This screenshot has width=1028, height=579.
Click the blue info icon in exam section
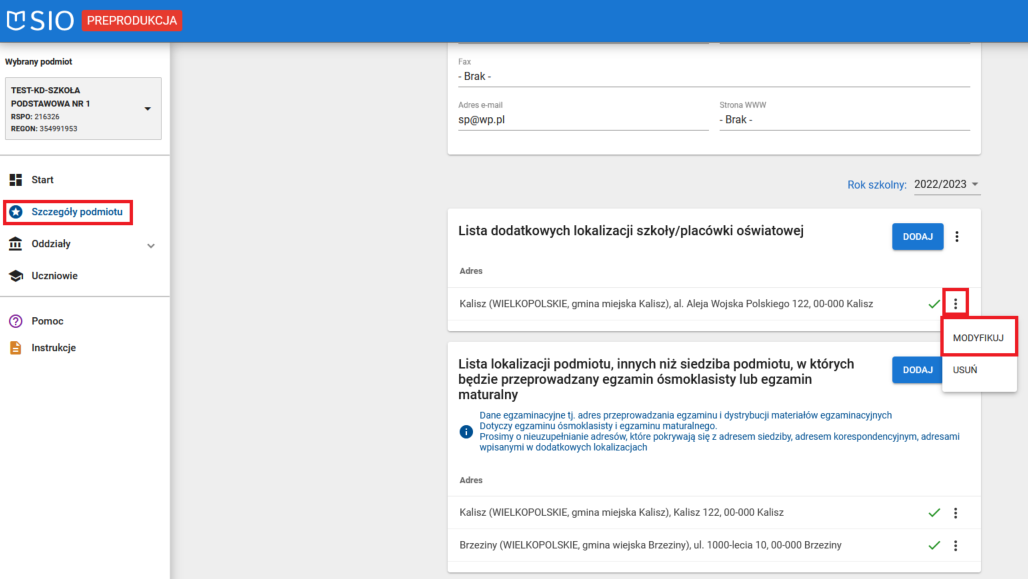pyautogui.click(x=466, y=432)
